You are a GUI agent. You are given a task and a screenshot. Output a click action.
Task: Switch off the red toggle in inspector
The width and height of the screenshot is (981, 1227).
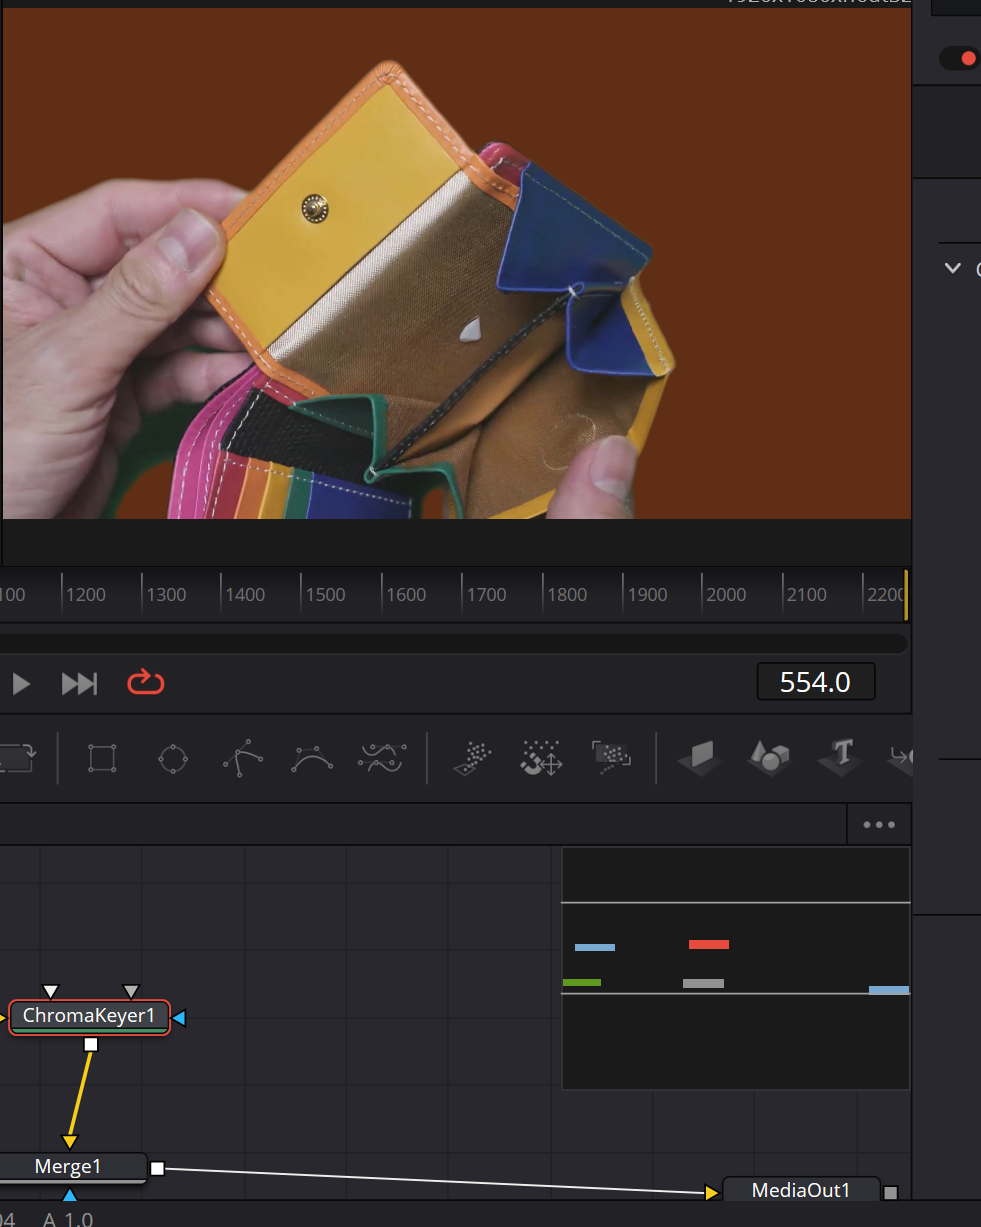(961, 58)
